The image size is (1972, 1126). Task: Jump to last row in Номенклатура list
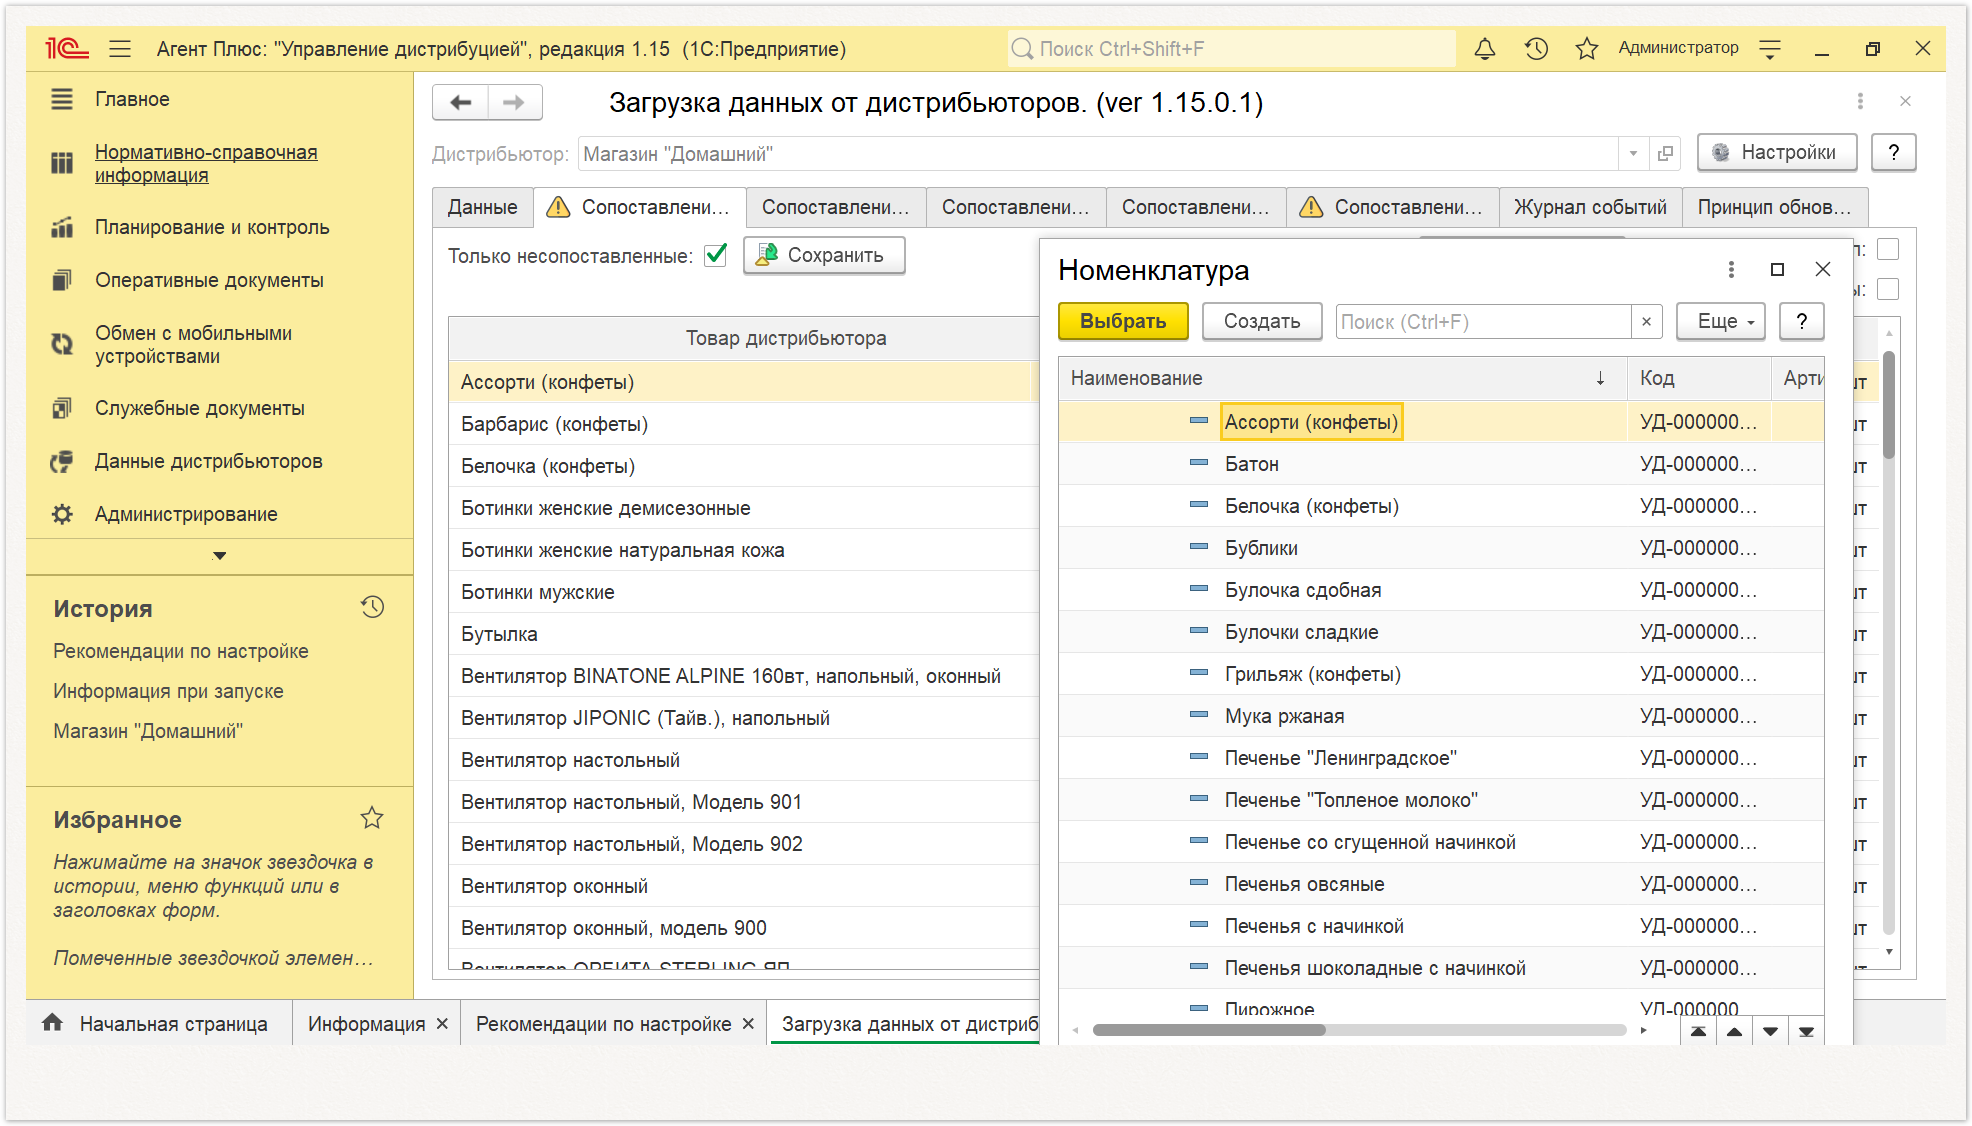1806,1031
